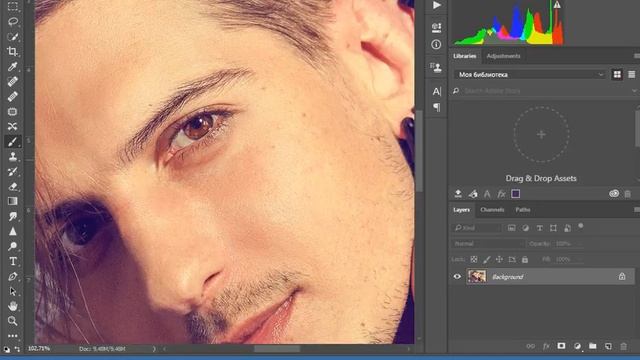Select the Lasso tool

tap(13, 21)
